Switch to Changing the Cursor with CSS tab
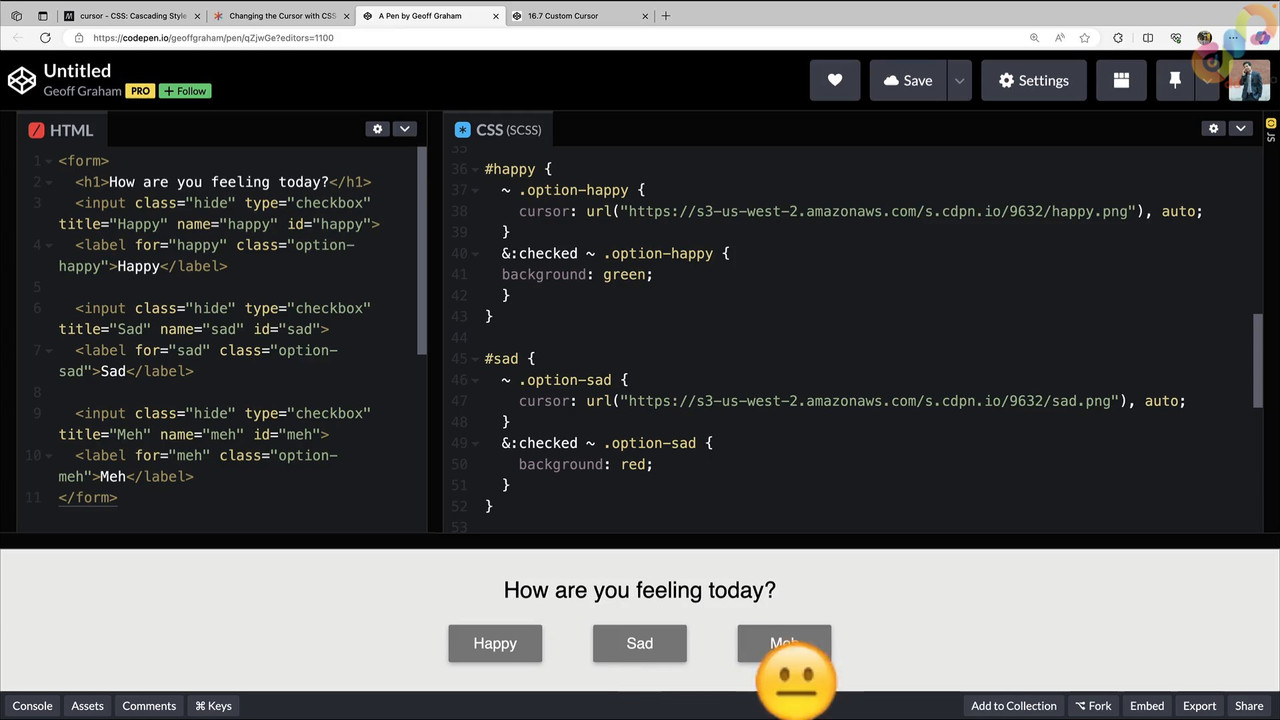Image resolution: width=1280 pixels, height=720 pixels. 281,16
